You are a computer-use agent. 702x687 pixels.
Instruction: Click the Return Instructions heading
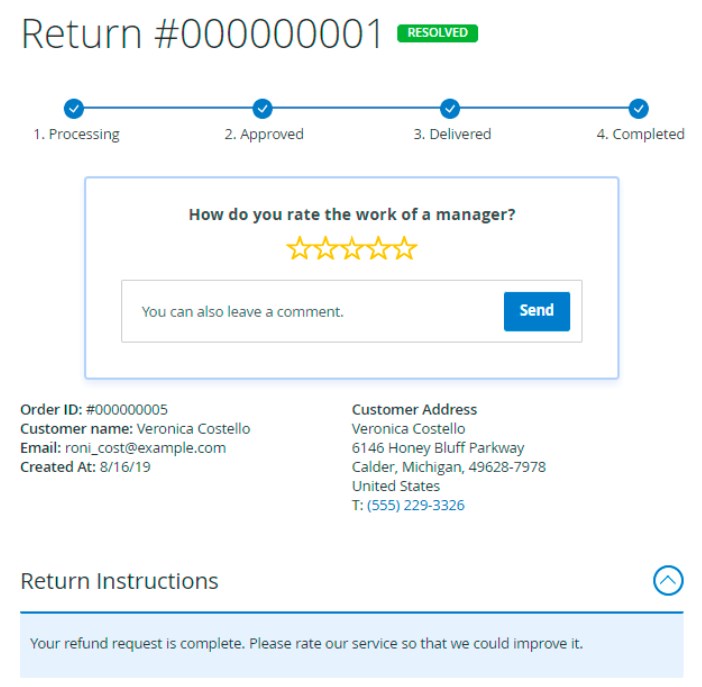[x=119, y=581]
